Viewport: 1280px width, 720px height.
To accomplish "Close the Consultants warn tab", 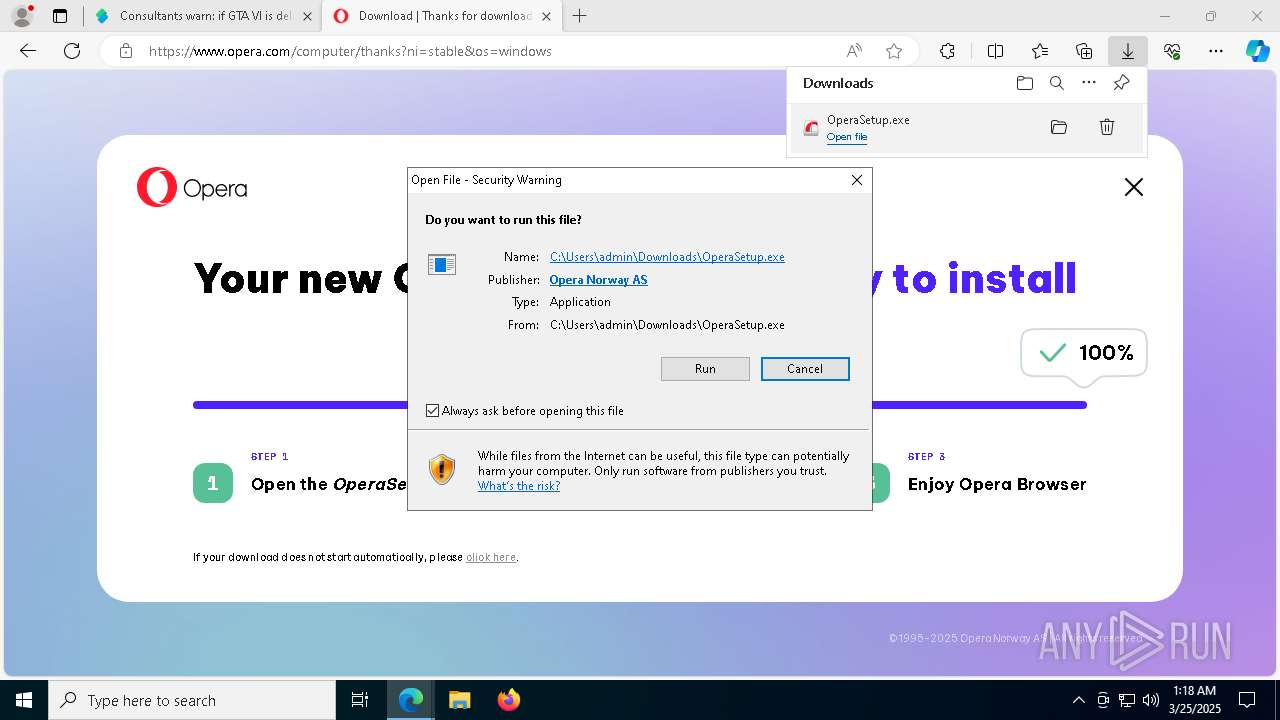I will [x=307, y=16].
